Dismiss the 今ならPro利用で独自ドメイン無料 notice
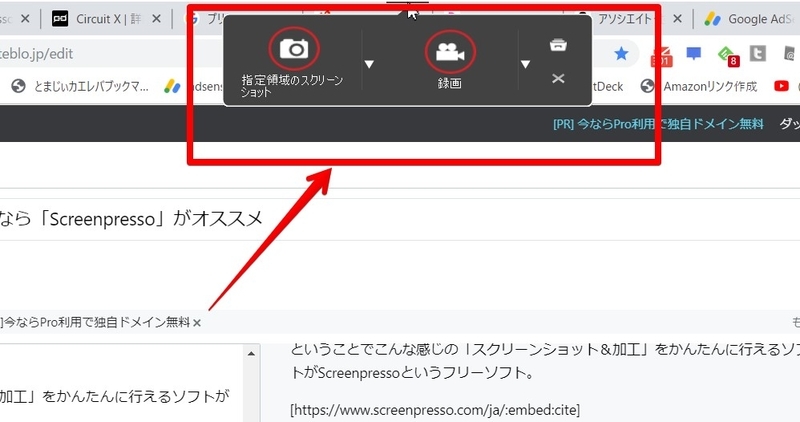The height and width of the screenshot is (422, 800). tap(197, 323)
